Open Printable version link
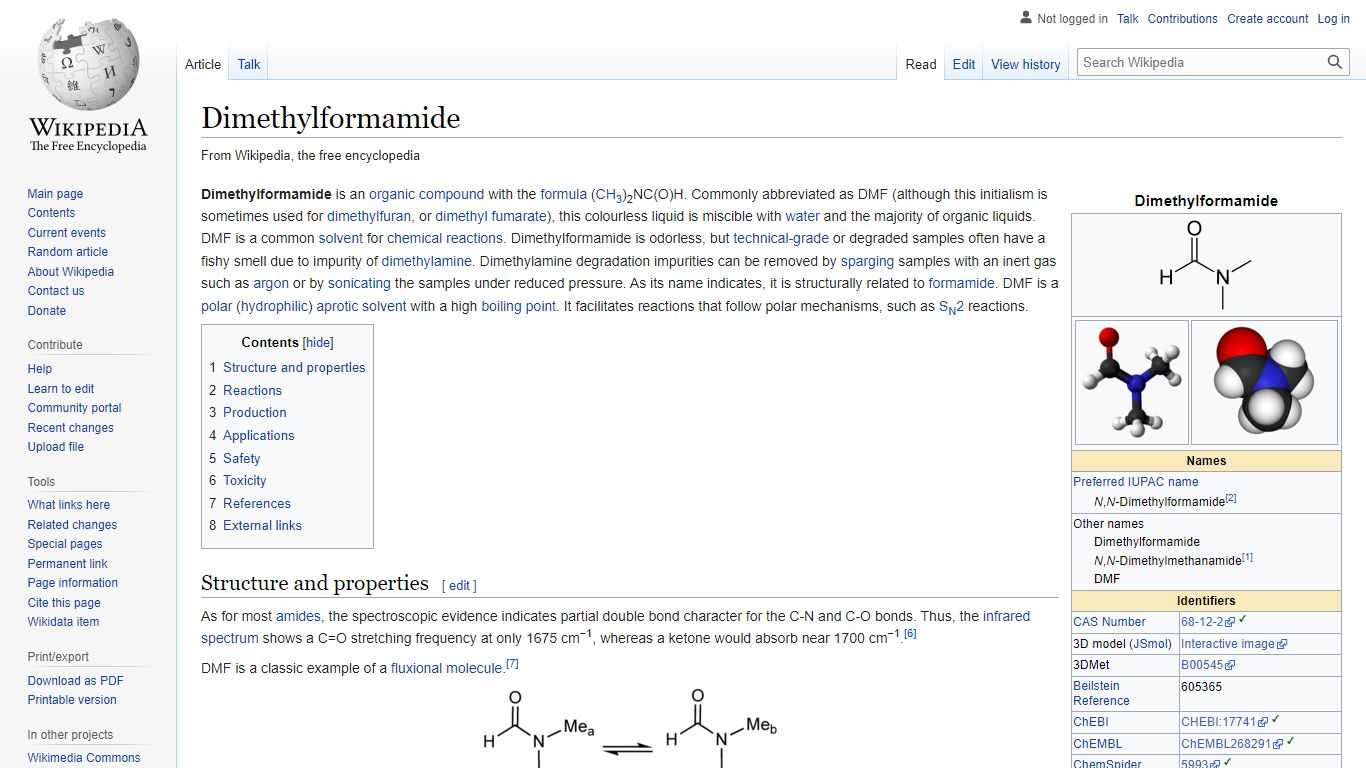Screen dimensions: 1366x768 click(72, 700)
